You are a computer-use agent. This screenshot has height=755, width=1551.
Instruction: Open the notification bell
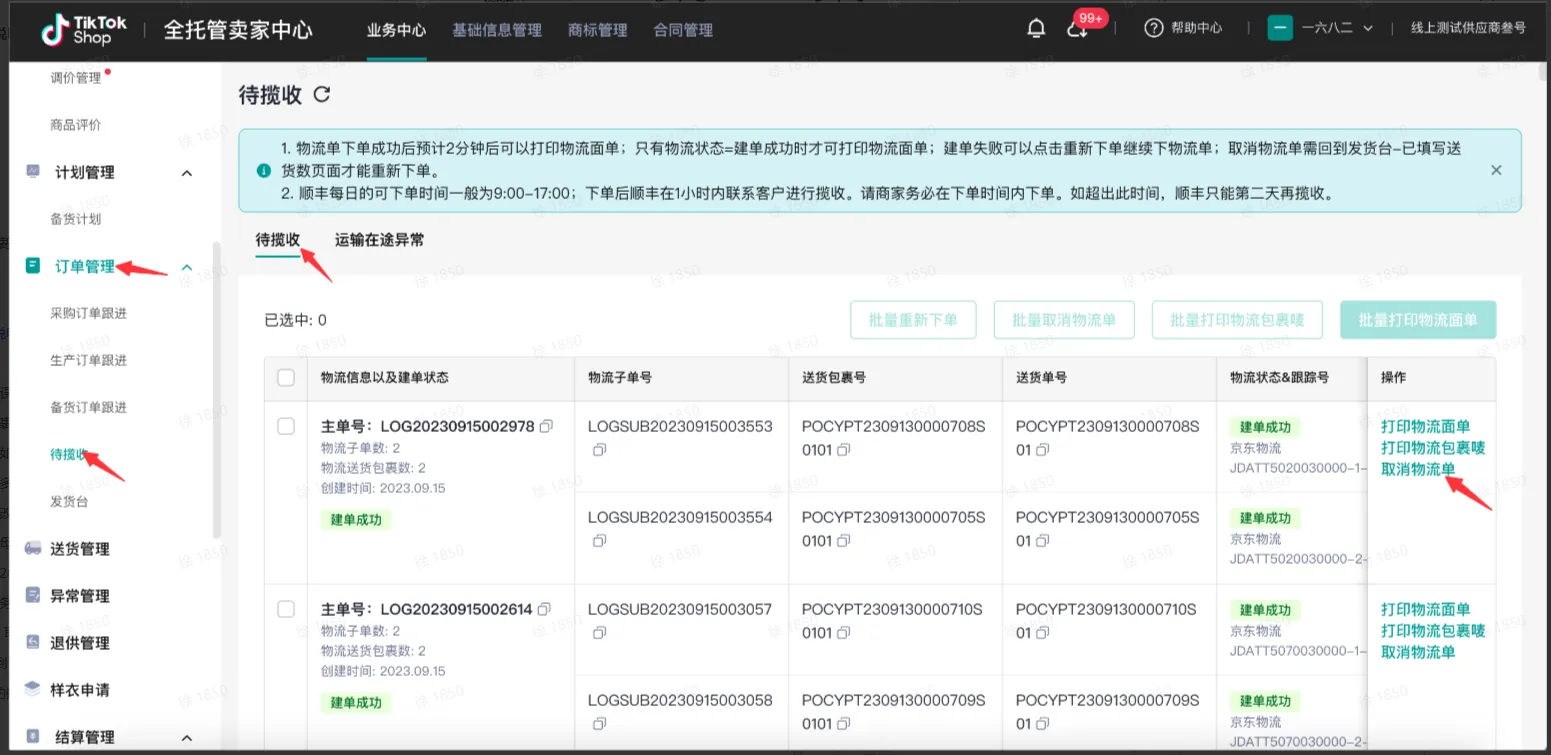[1036, 28]
